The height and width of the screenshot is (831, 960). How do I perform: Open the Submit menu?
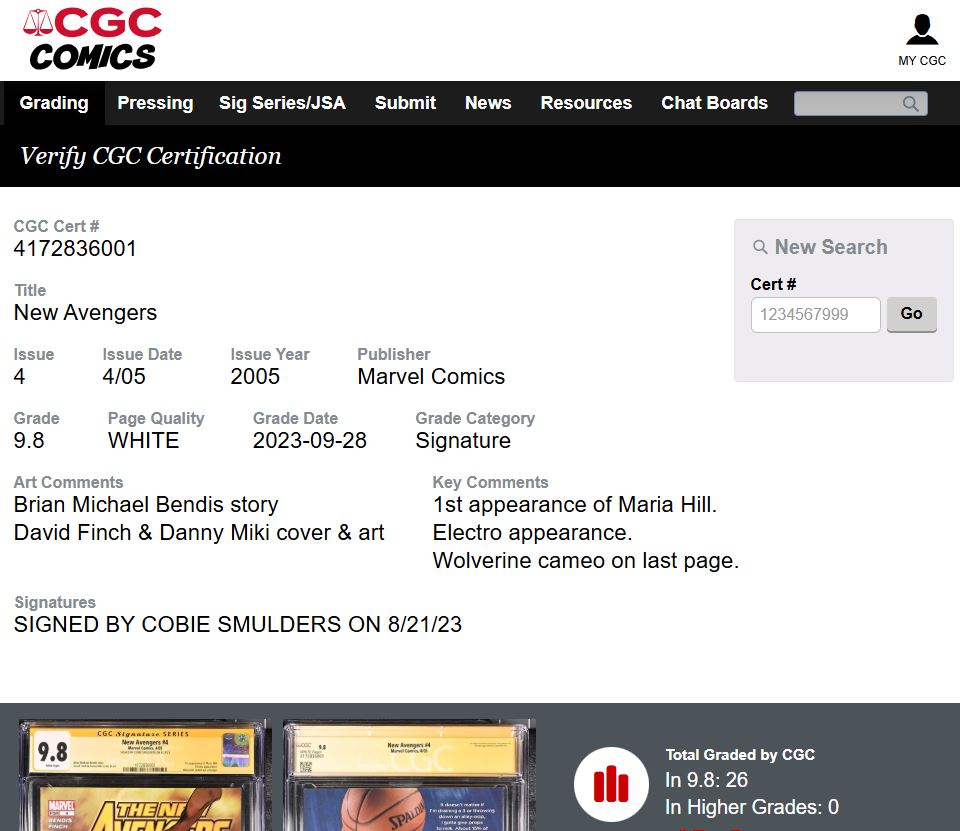[x=405, y=103]
